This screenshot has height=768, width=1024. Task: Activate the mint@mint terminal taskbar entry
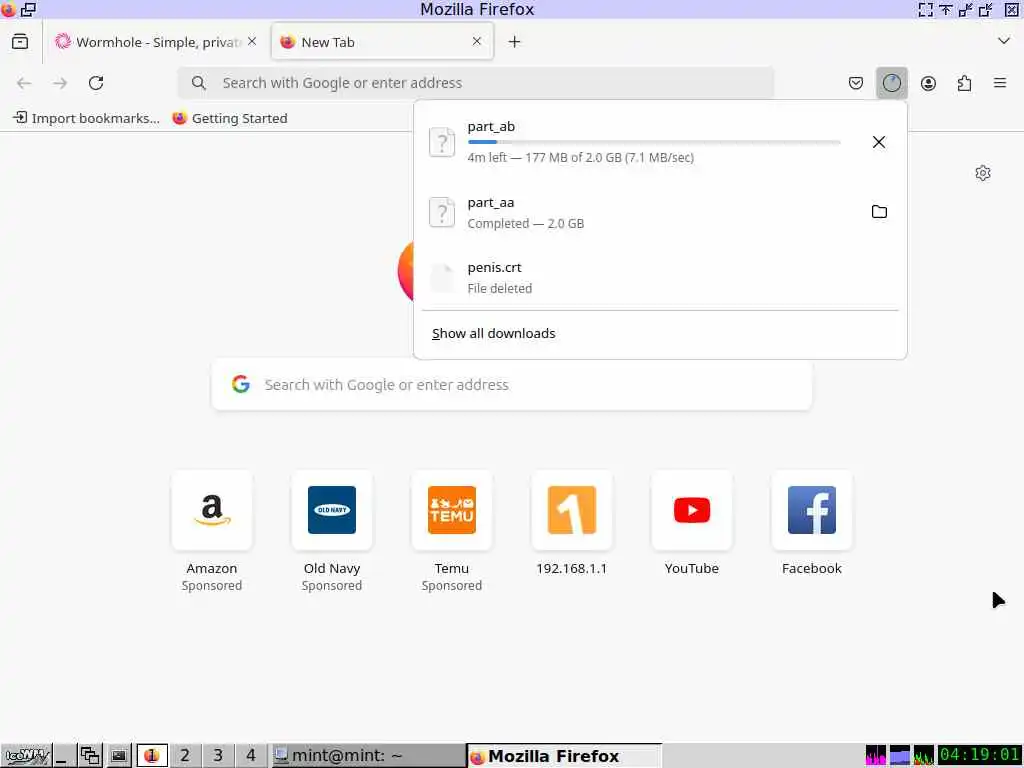point(367,756)
